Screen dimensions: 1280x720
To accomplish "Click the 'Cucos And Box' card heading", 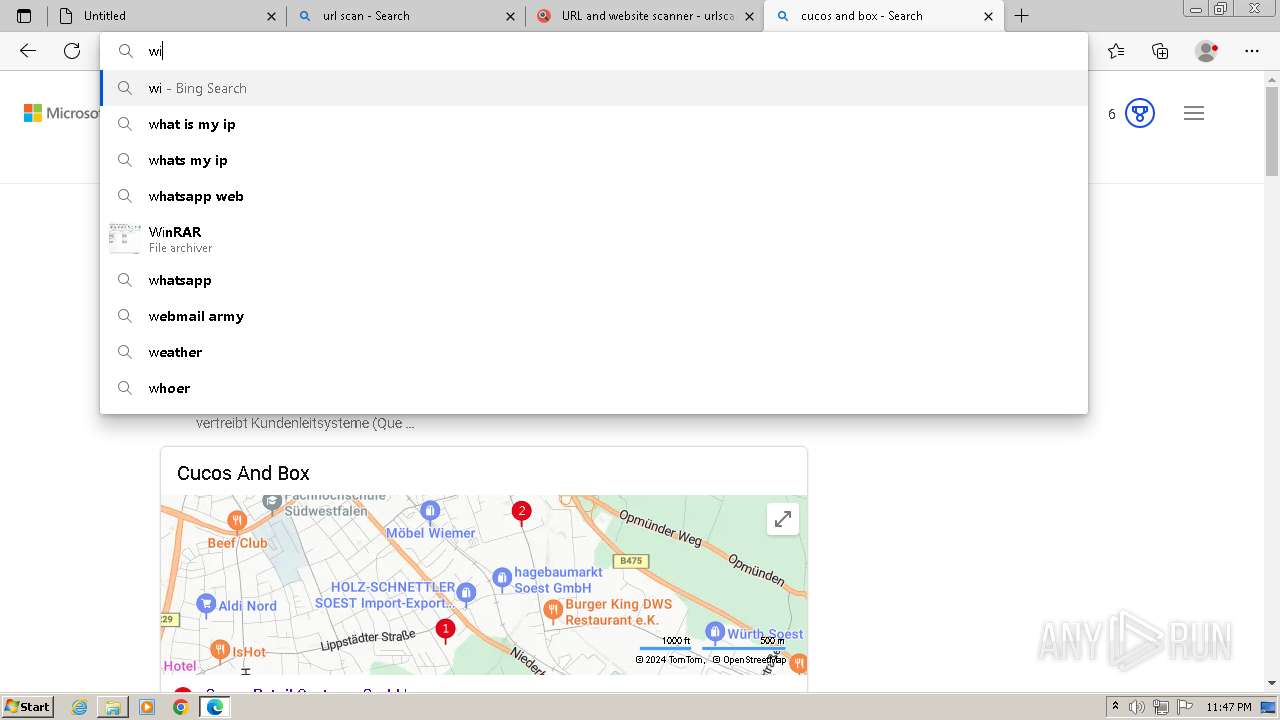I will tap(243, 473).
